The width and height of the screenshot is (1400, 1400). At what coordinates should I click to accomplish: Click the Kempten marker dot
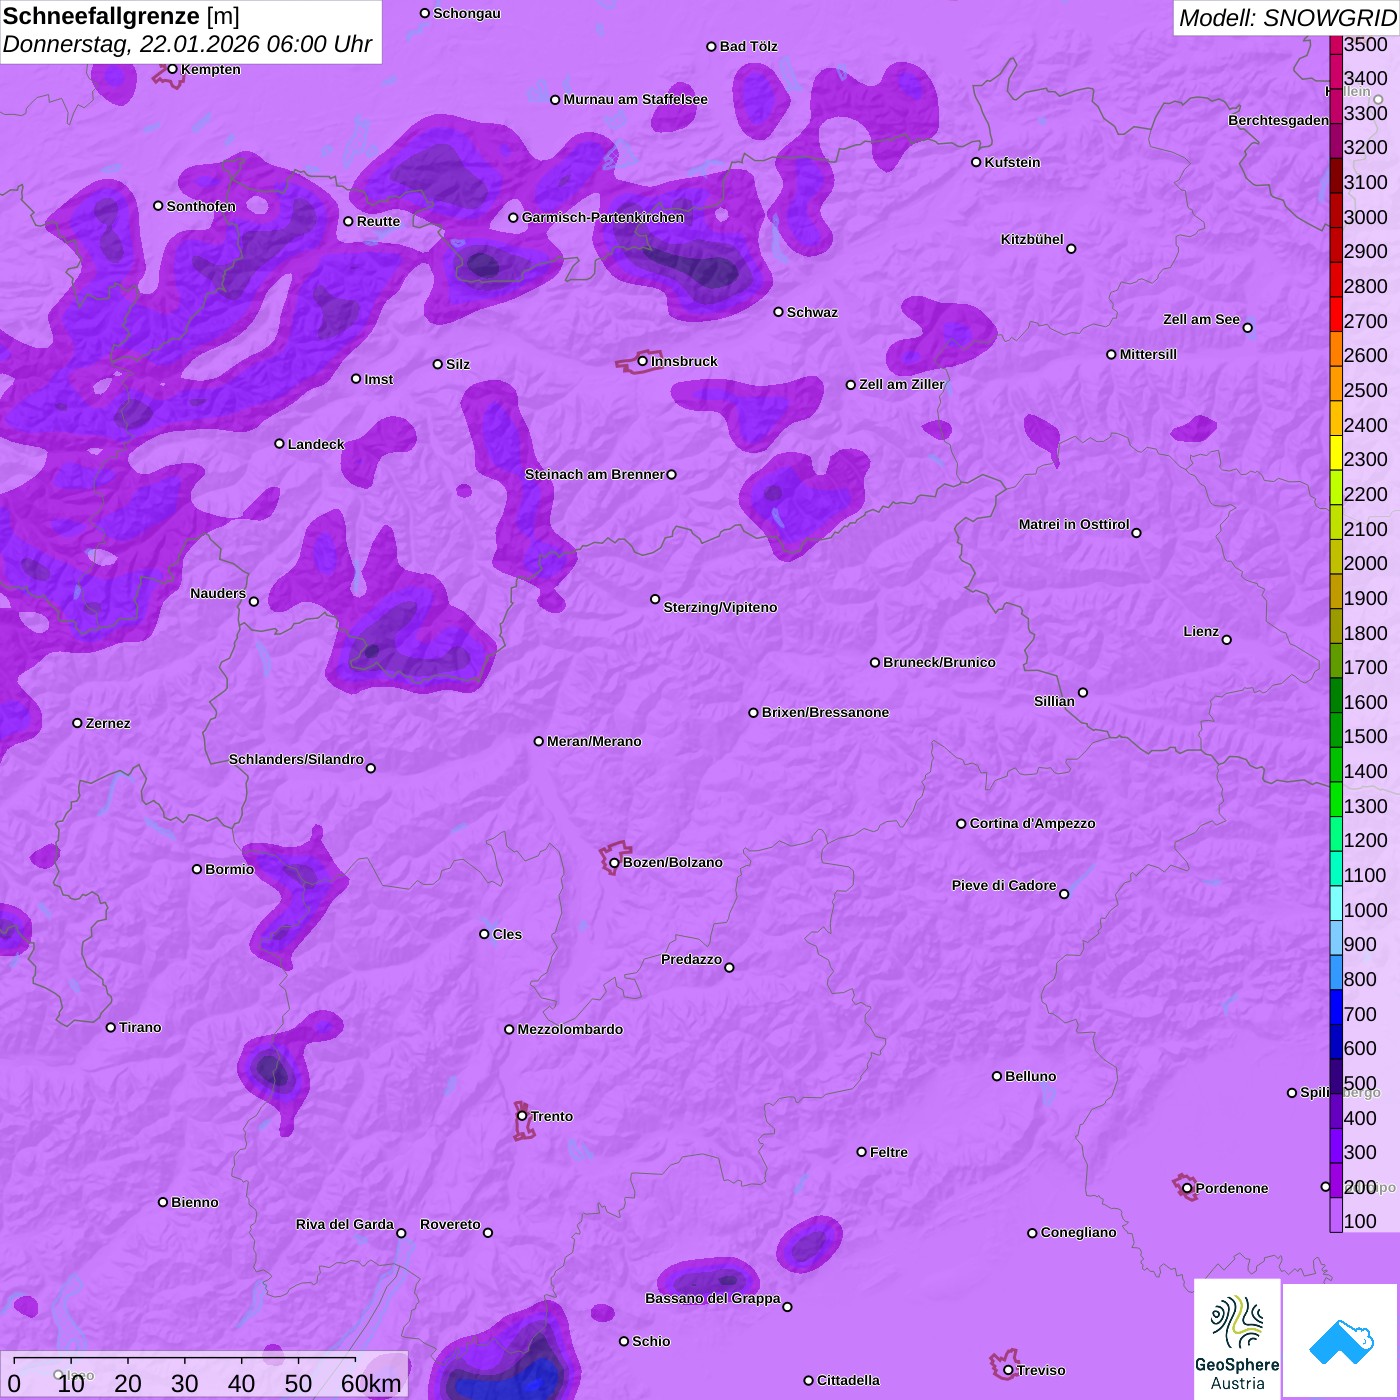point(173,69)
